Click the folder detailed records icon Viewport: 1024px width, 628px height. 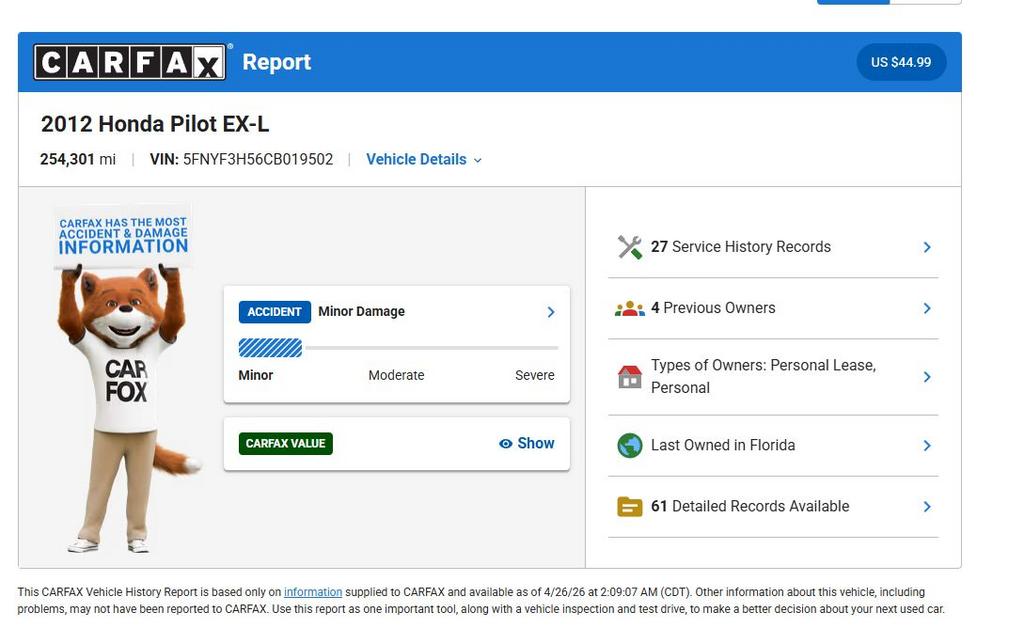[630, 507]
